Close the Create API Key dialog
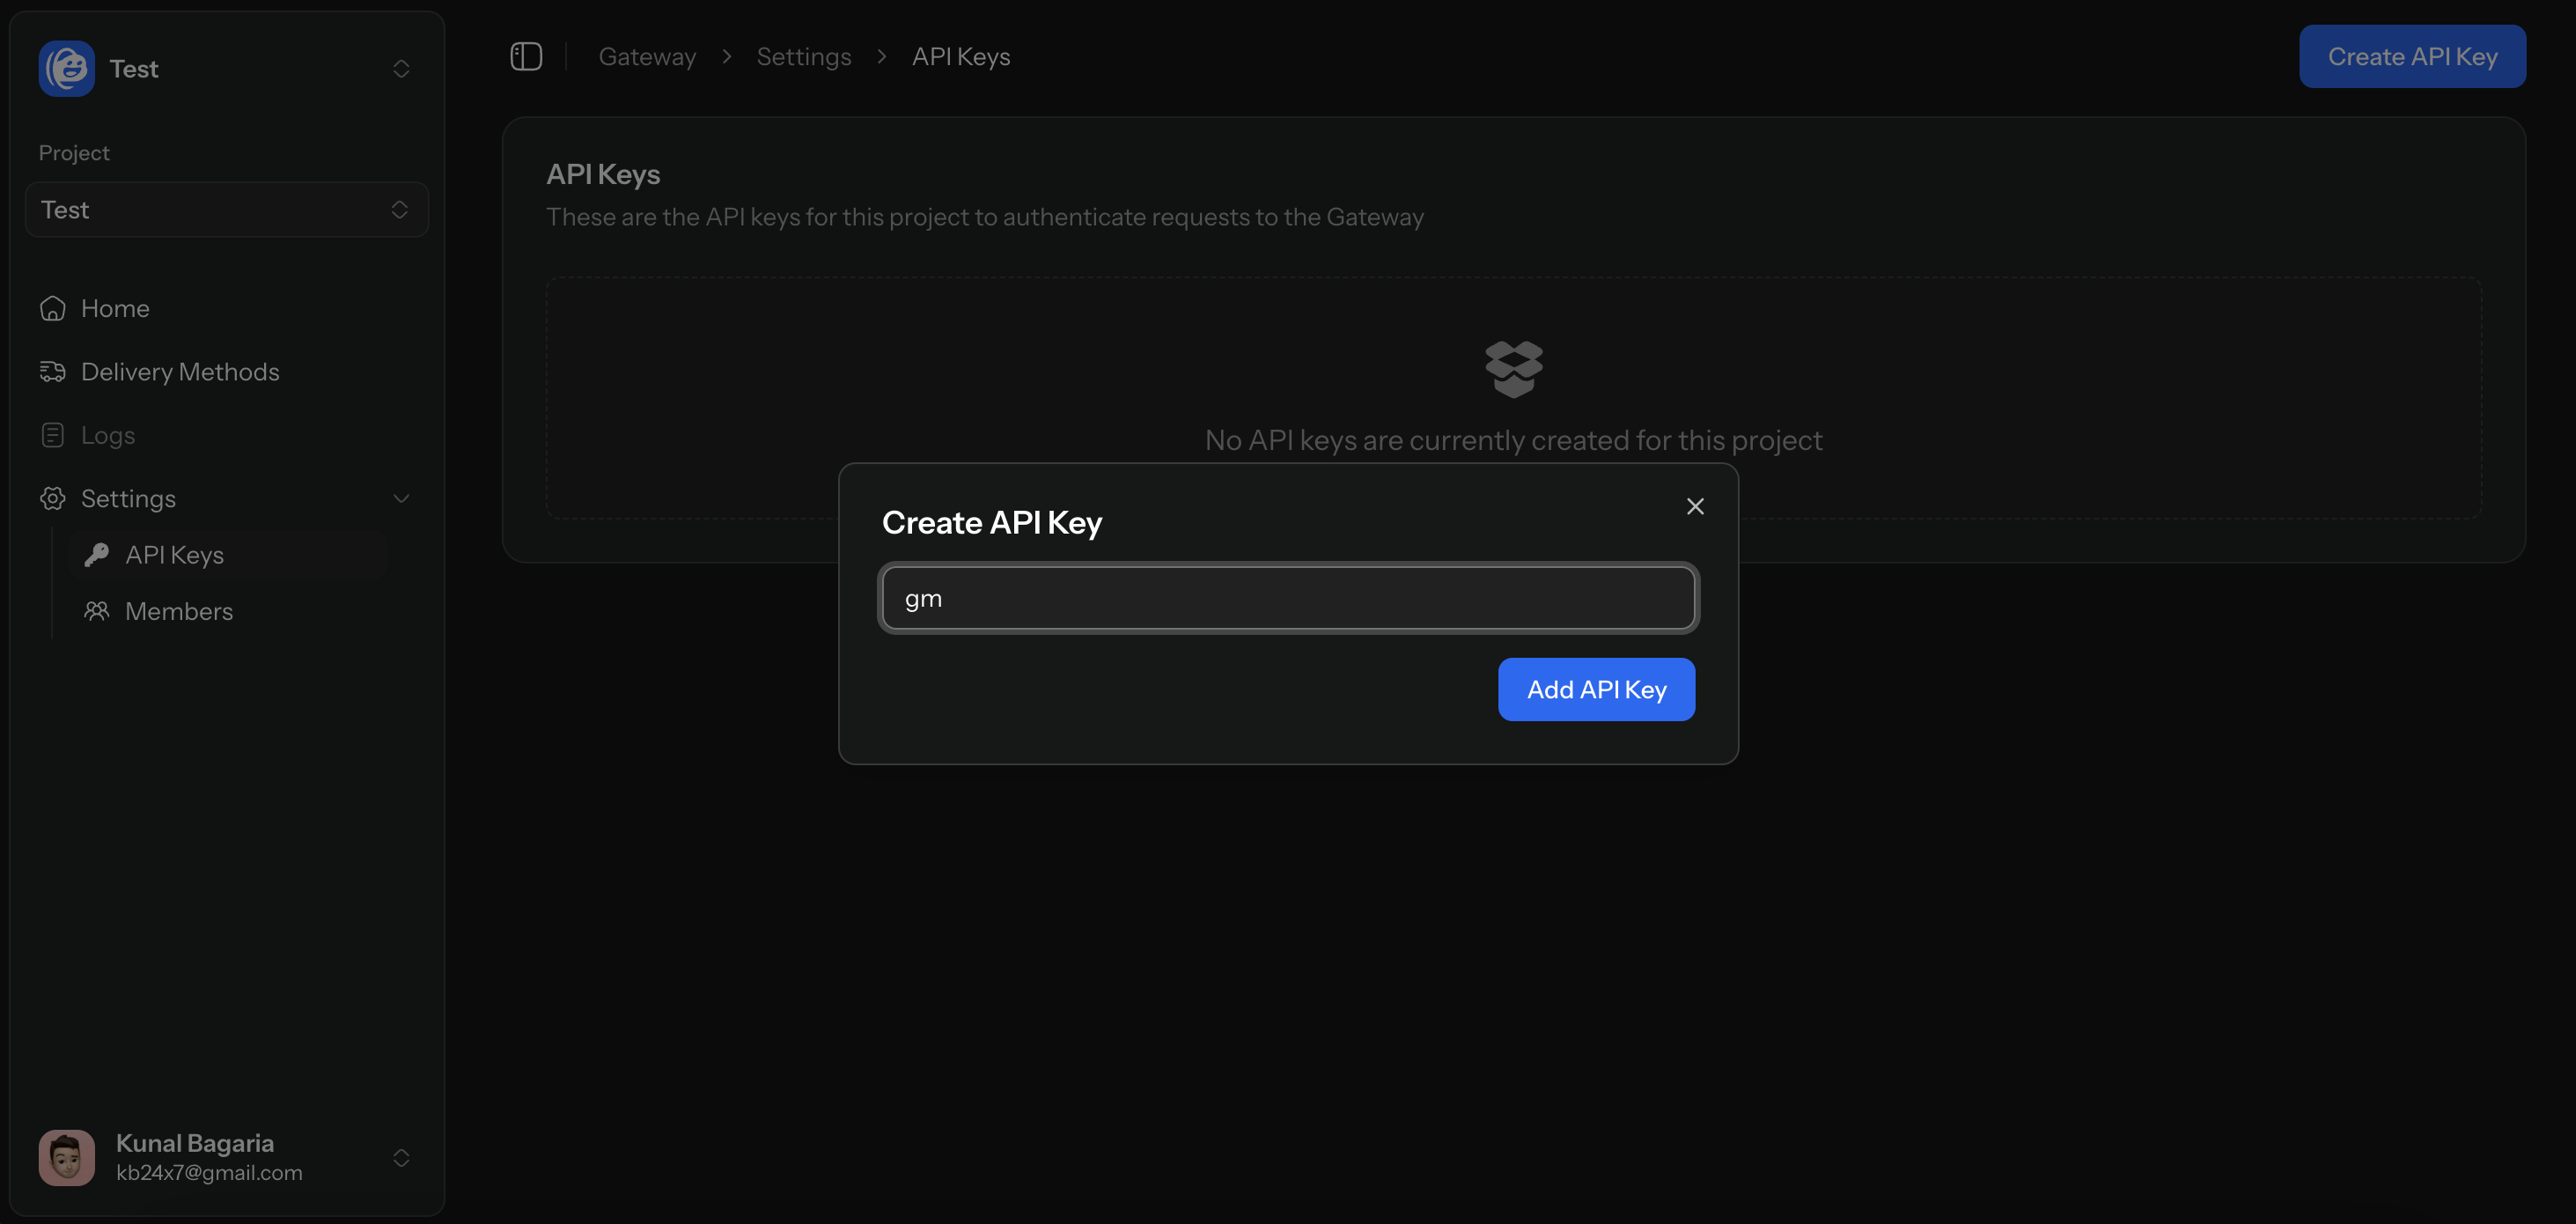This screenshot has width=2576, height=1224. click(x=1694, y=507)
